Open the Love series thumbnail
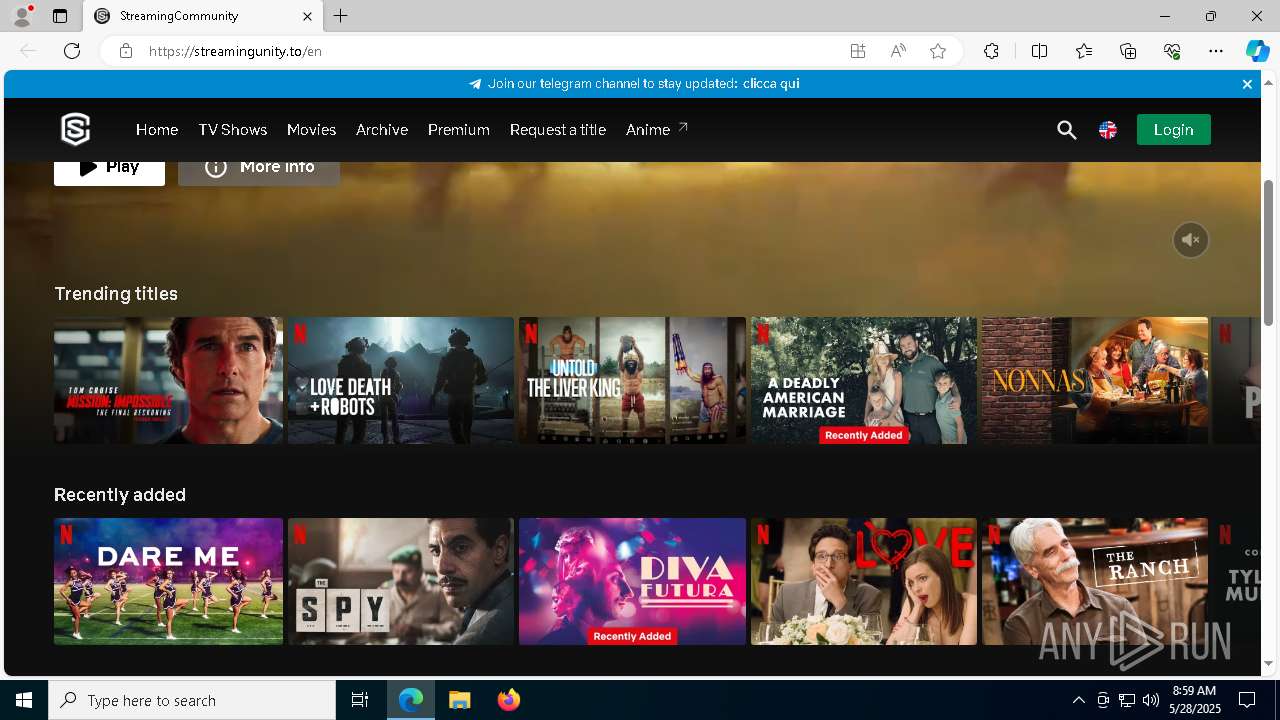 pyautogui.click(x=864, y=581)
